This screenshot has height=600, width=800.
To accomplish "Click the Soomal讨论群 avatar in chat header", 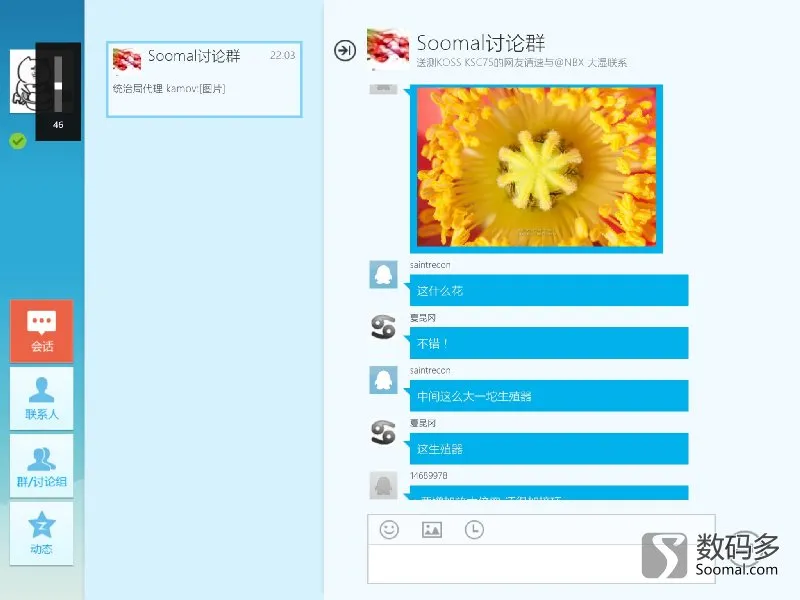I will coord(388,48).
